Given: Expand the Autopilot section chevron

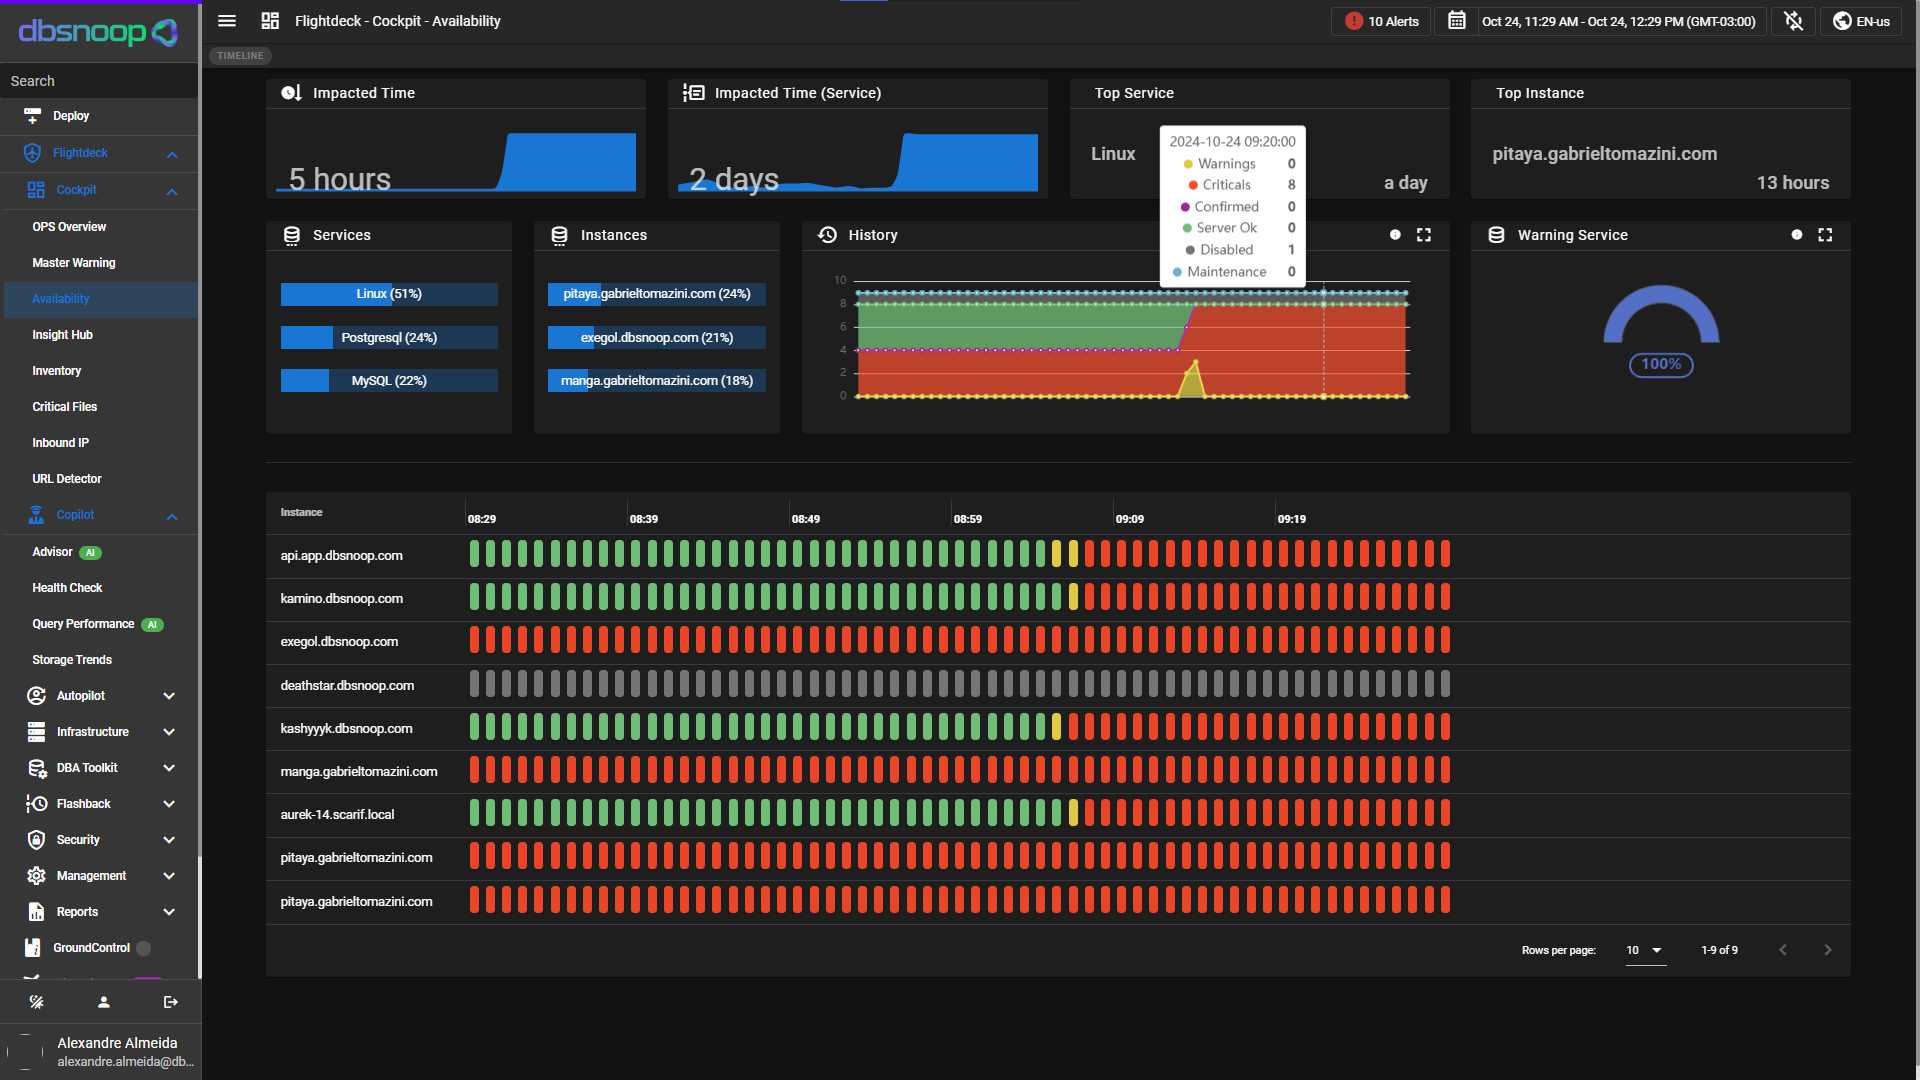Looking at the screenshot, I should [169, 696].
